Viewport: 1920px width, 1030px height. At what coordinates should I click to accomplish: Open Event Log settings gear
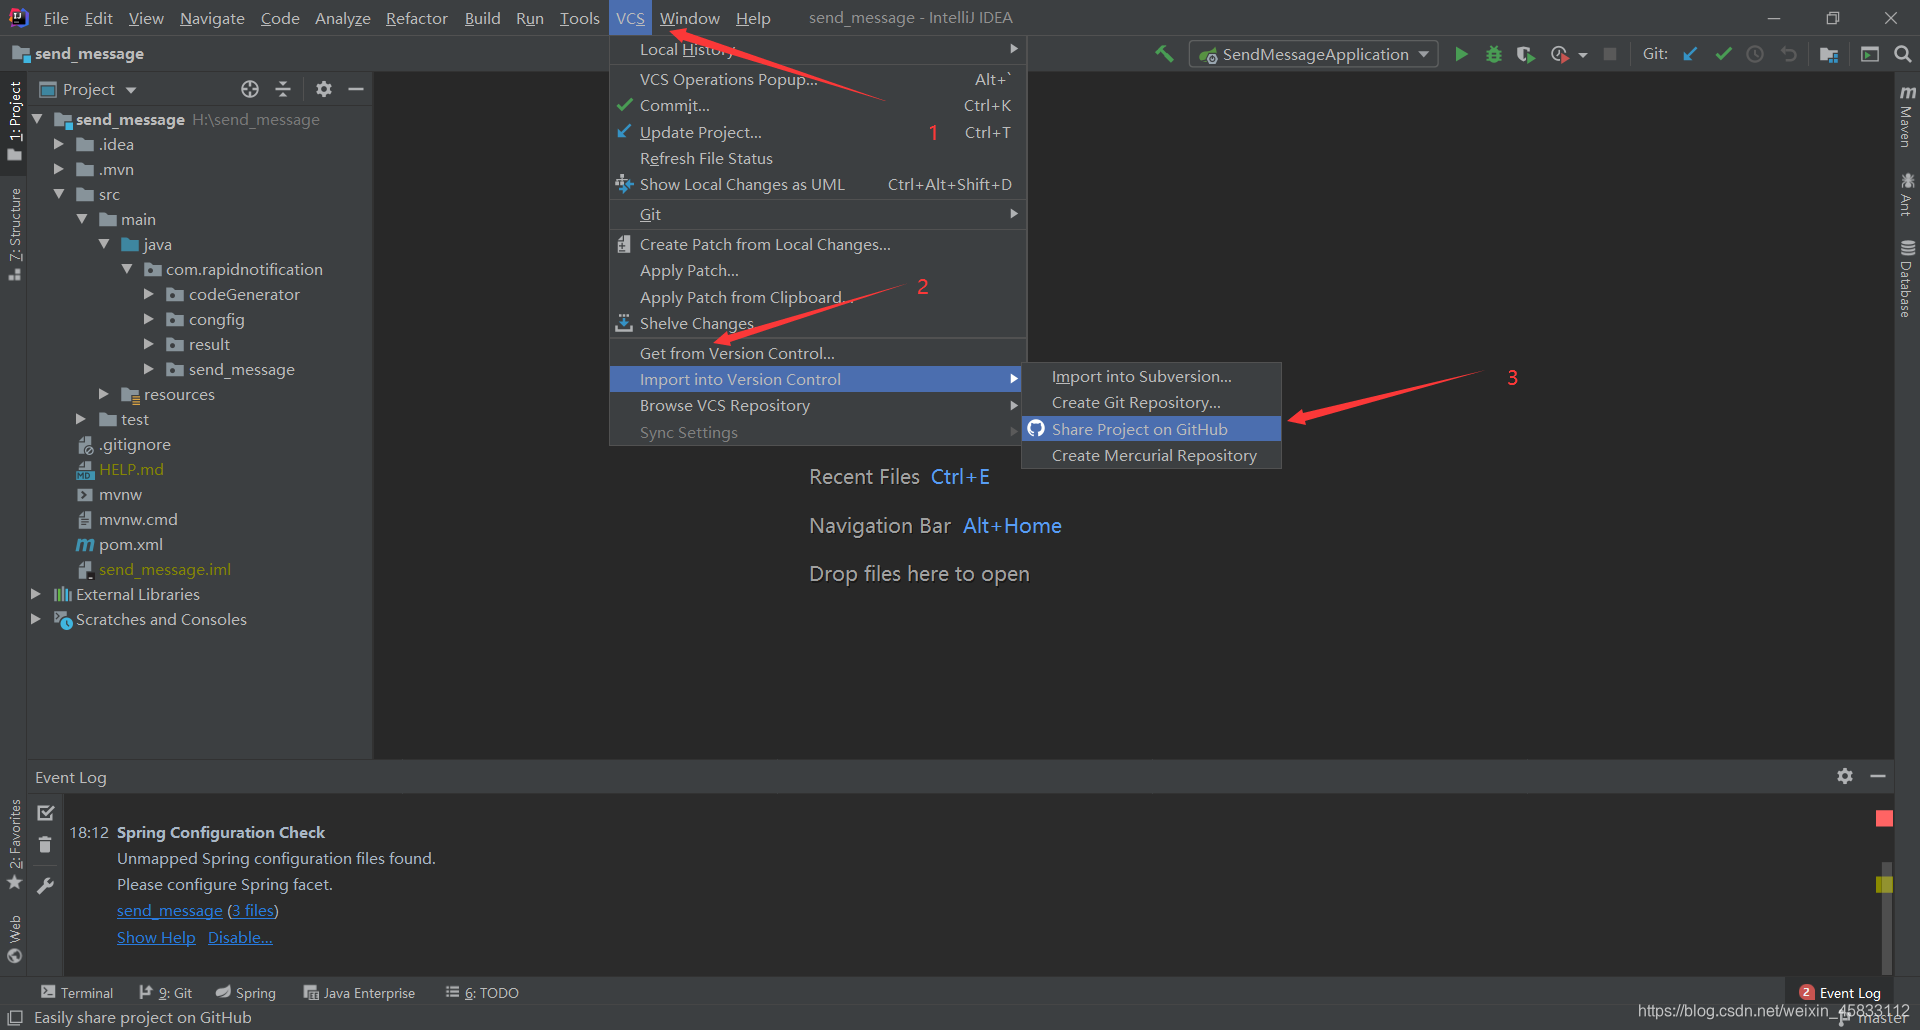(1845, 776)
